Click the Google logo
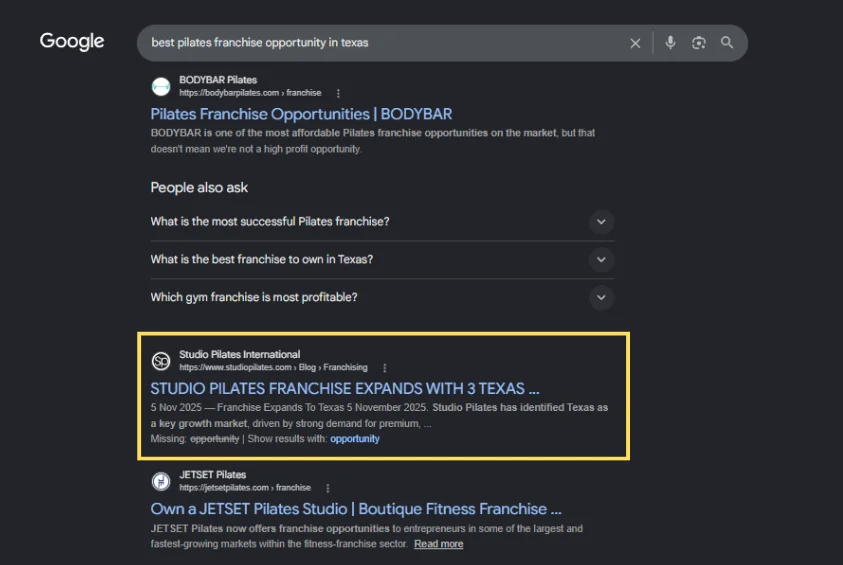The width and height of the screenshot is (843, 565). pyautogui.click(x=72, y=41)
